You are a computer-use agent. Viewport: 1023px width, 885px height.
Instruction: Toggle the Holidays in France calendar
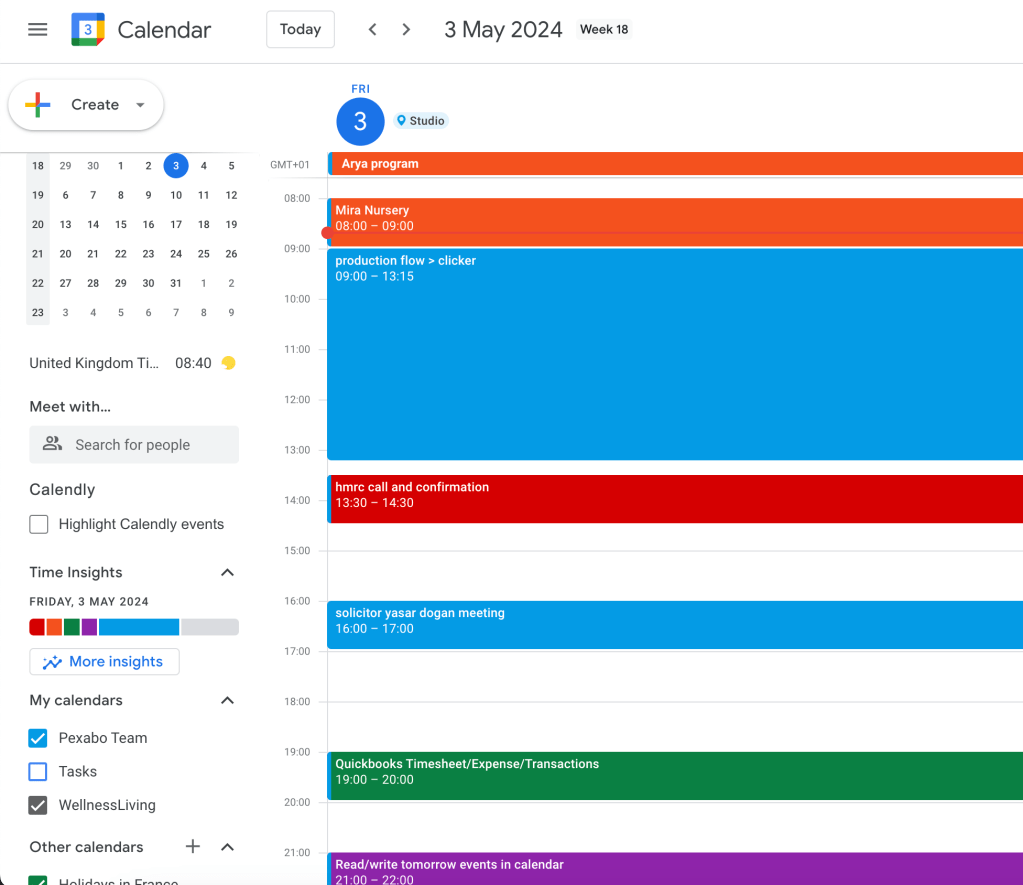(x=38, y=880)
